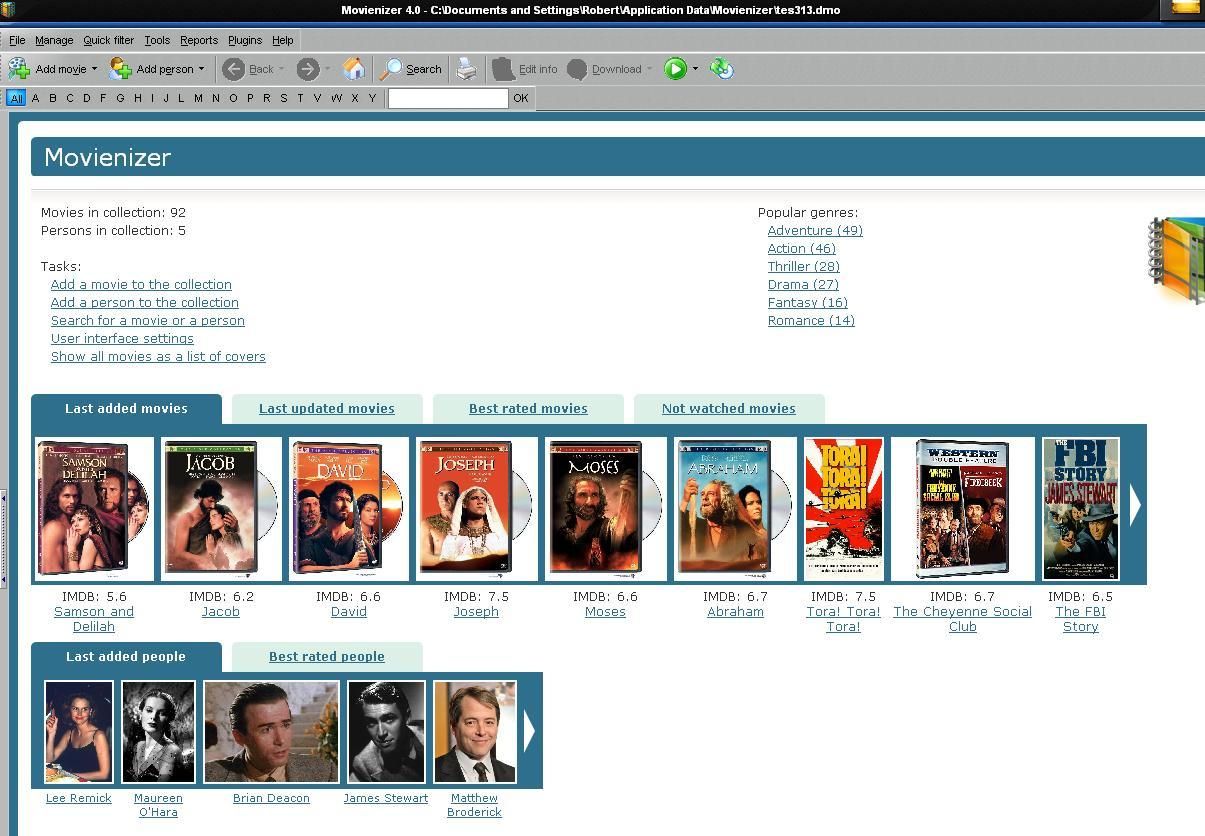This screenshot has height=836, width=1205.
Task: Click the Movienizer app icon in title bar
Action: (x=8, y=10)
